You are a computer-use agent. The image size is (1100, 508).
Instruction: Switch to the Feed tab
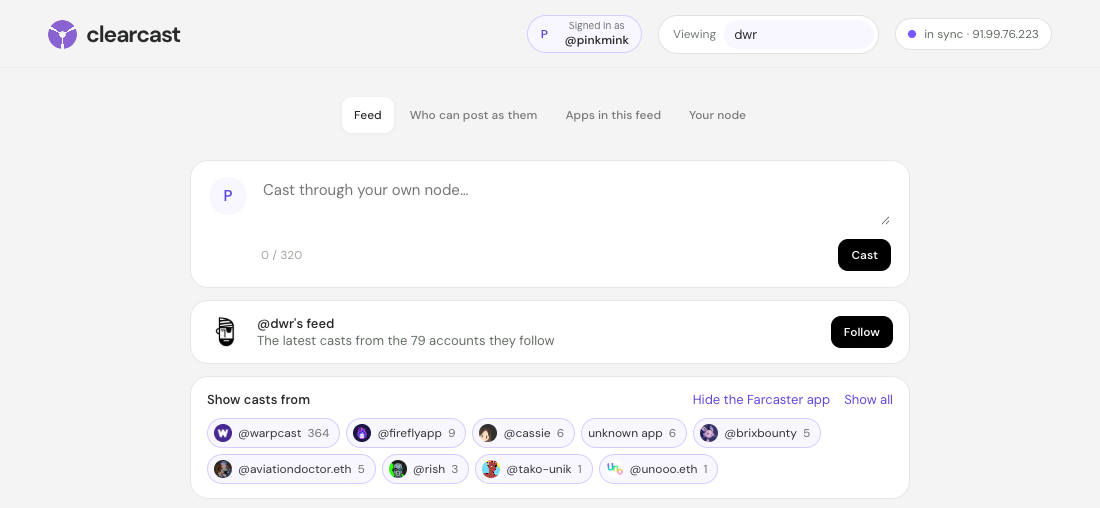tap(368, 115)
